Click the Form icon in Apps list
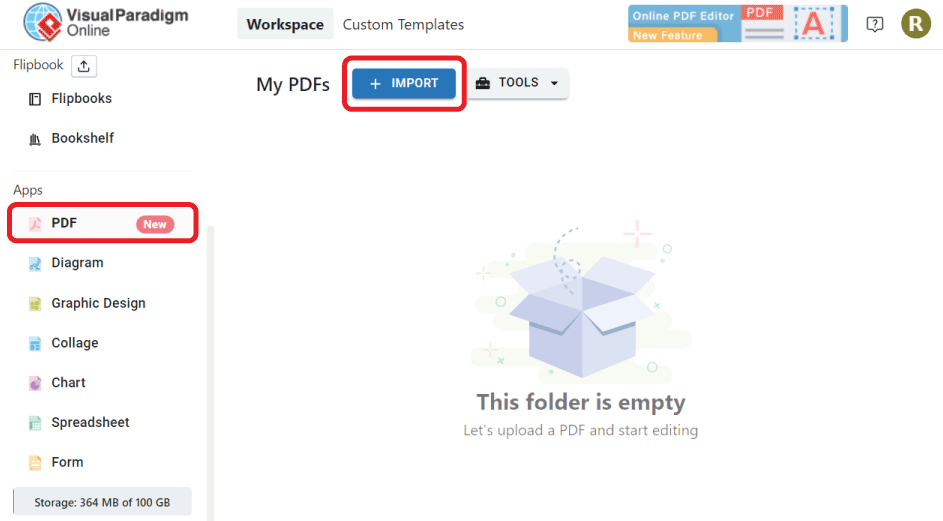This screenshot has height=521, width=943. pos(35,463)
